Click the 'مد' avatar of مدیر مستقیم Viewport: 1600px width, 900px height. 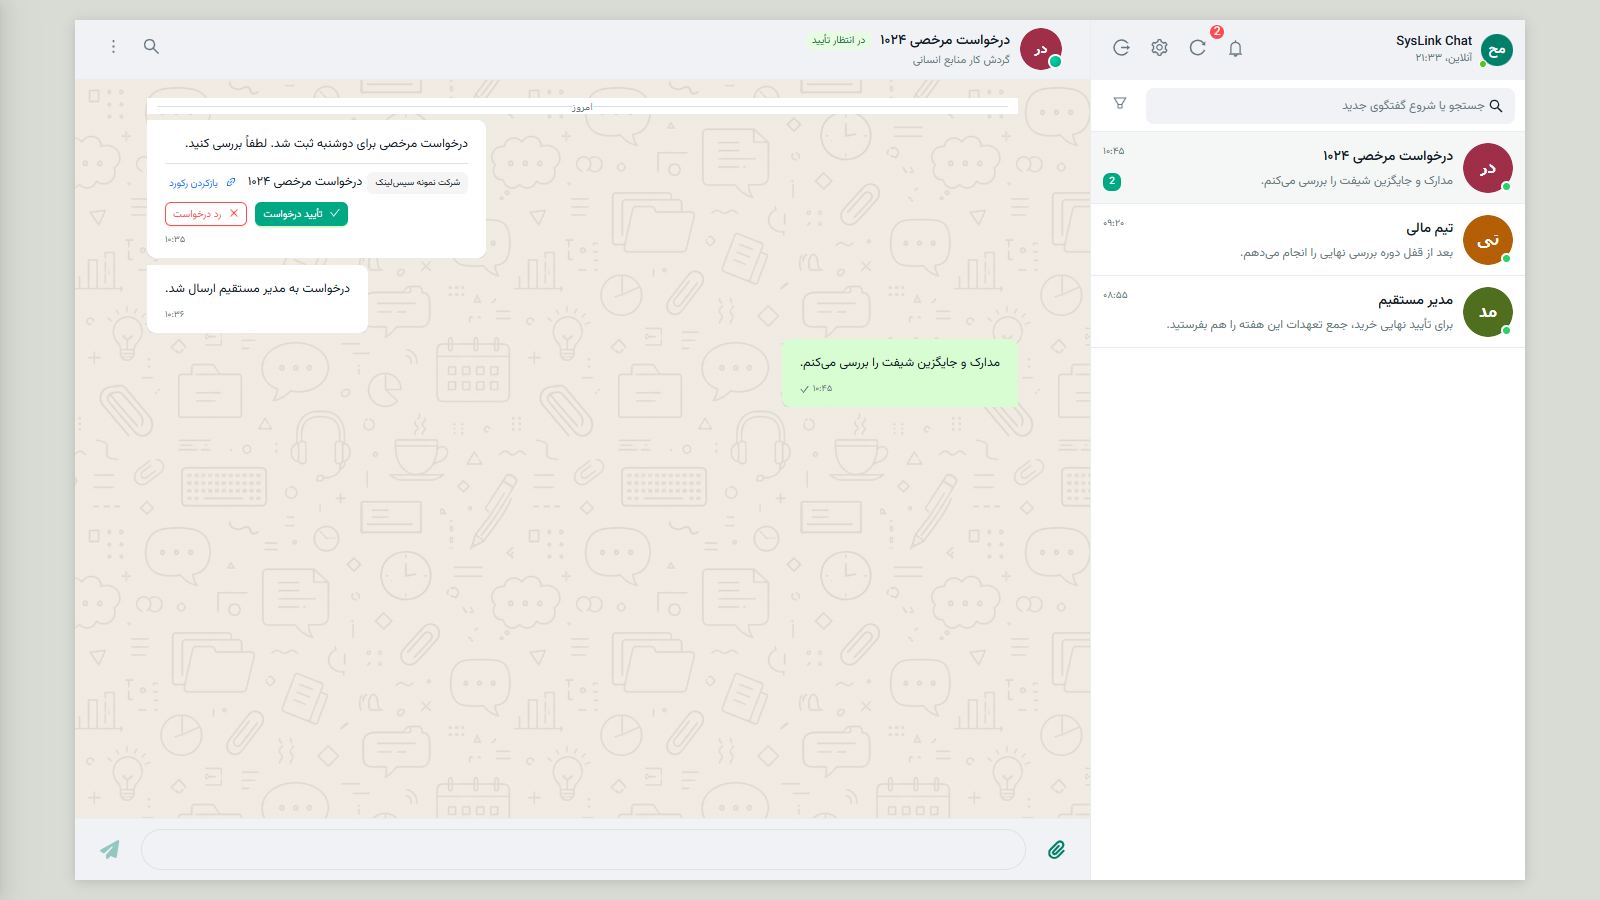[x=1488, y=312]
